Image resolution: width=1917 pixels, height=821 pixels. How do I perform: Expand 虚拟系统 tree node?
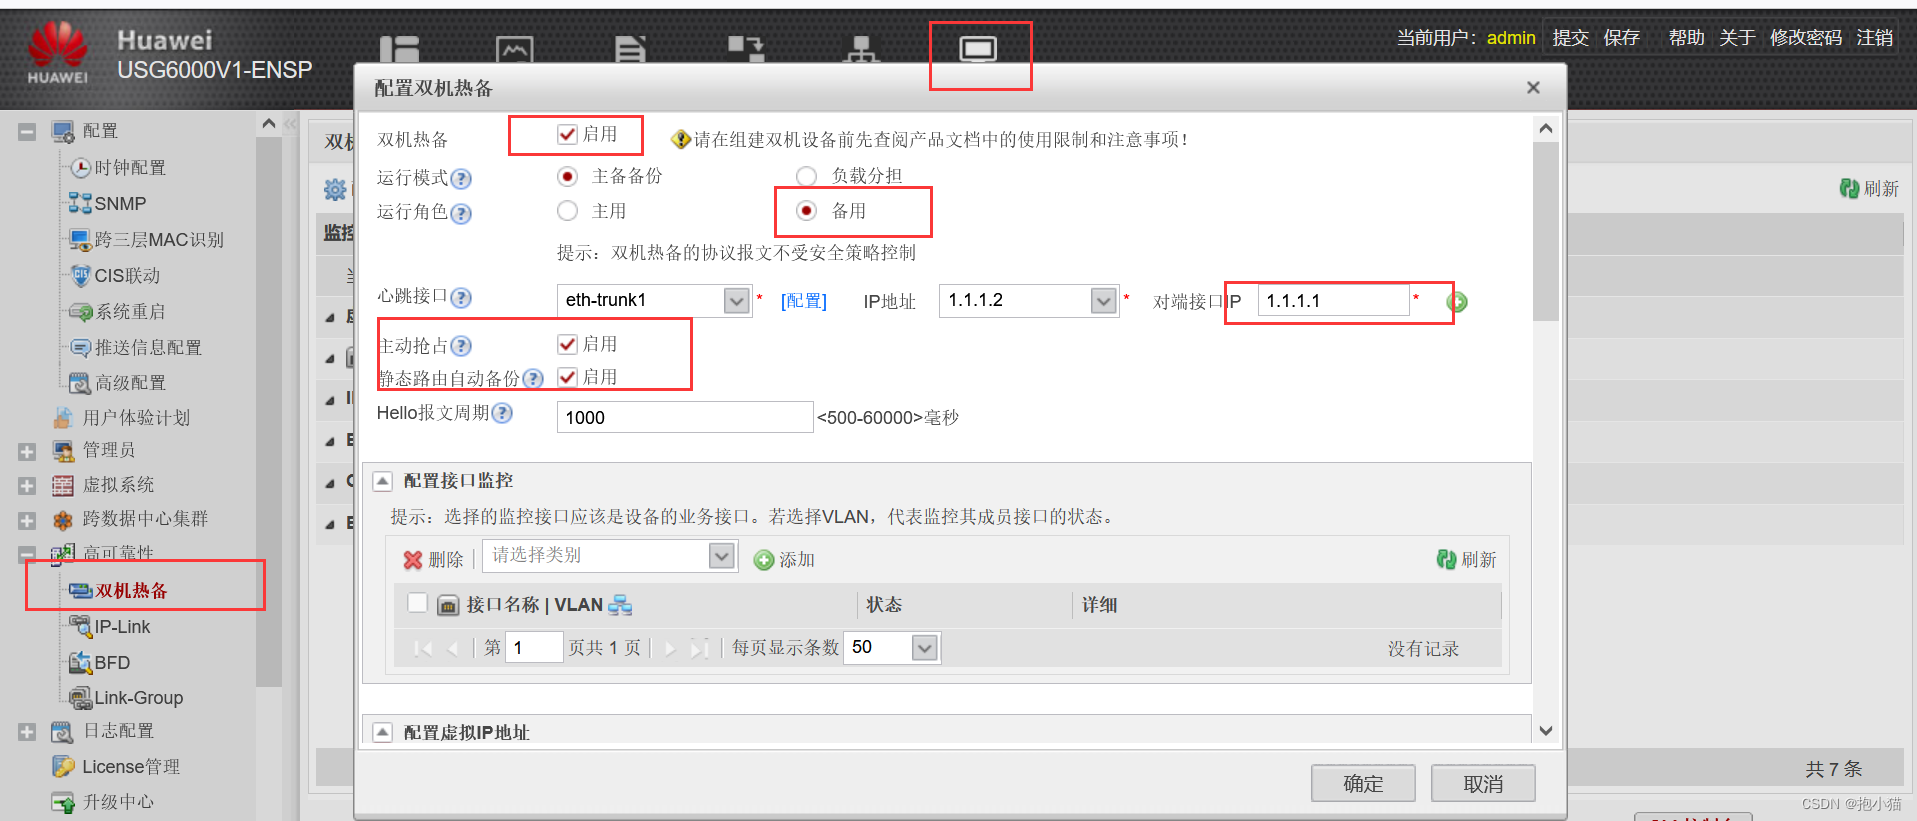point(27,486)
